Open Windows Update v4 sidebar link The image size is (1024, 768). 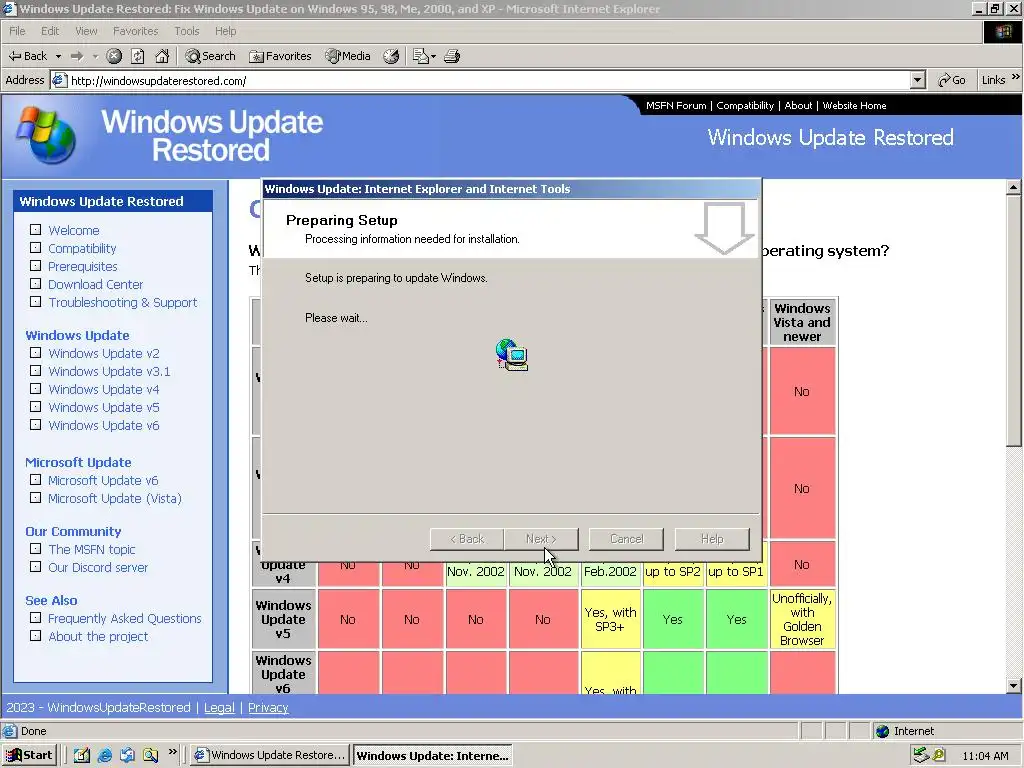(104, 389)
